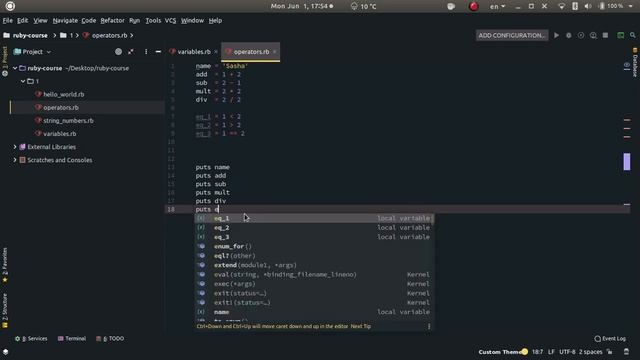Change 2 spaces indent setting

click(590, 352)
